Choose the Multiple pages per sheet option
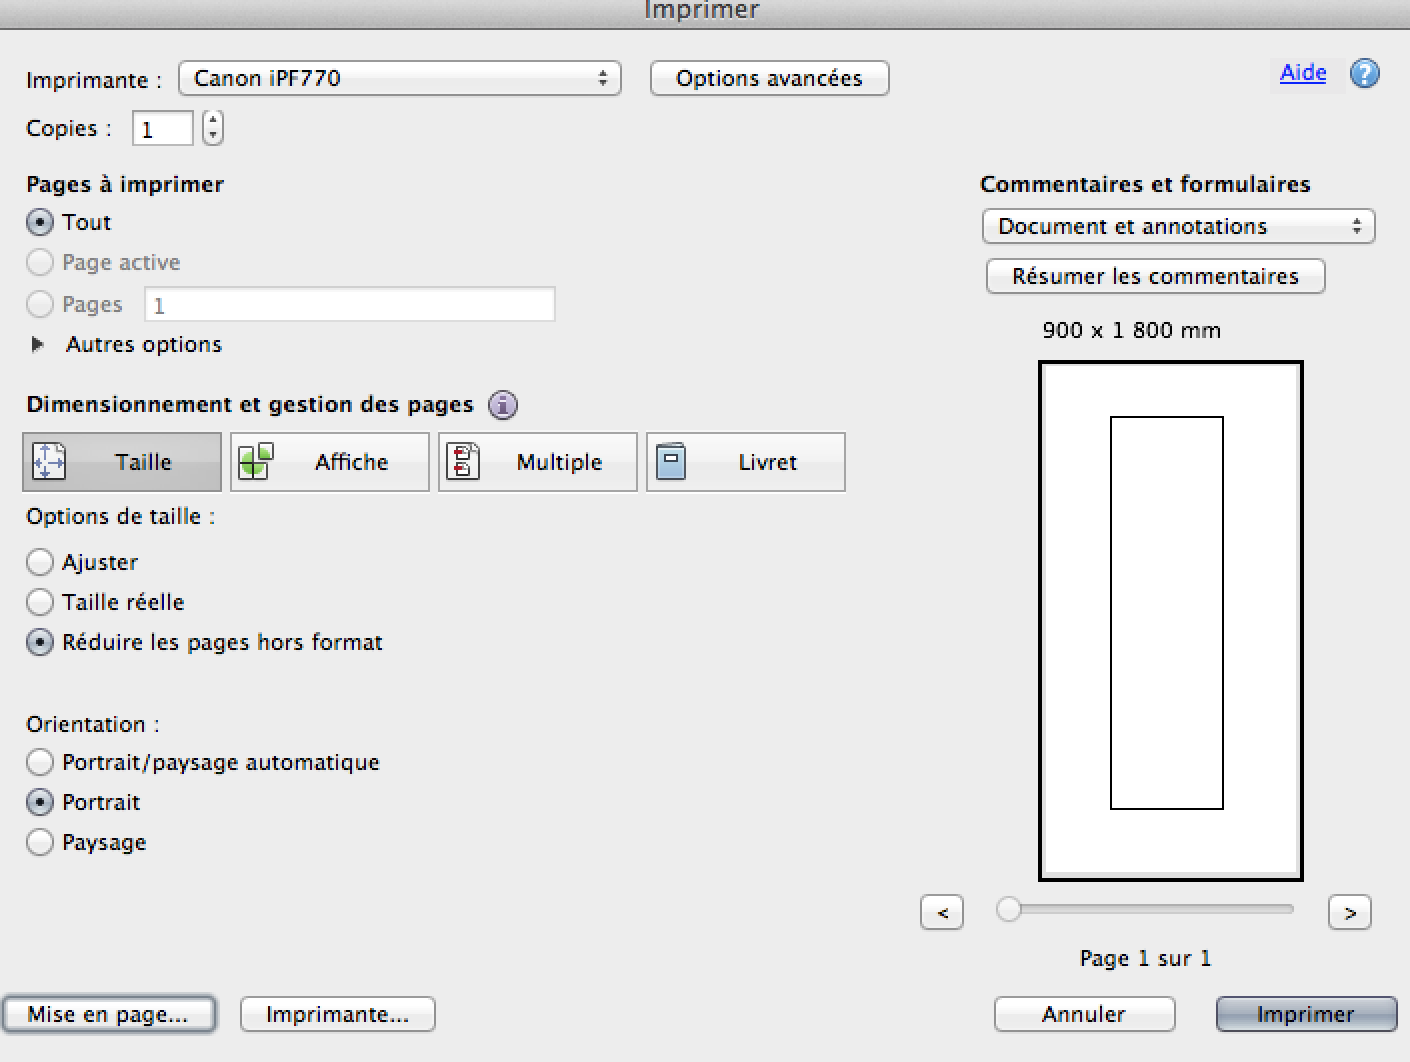Screen dimensions: 1410x1062 coord(538,462)
